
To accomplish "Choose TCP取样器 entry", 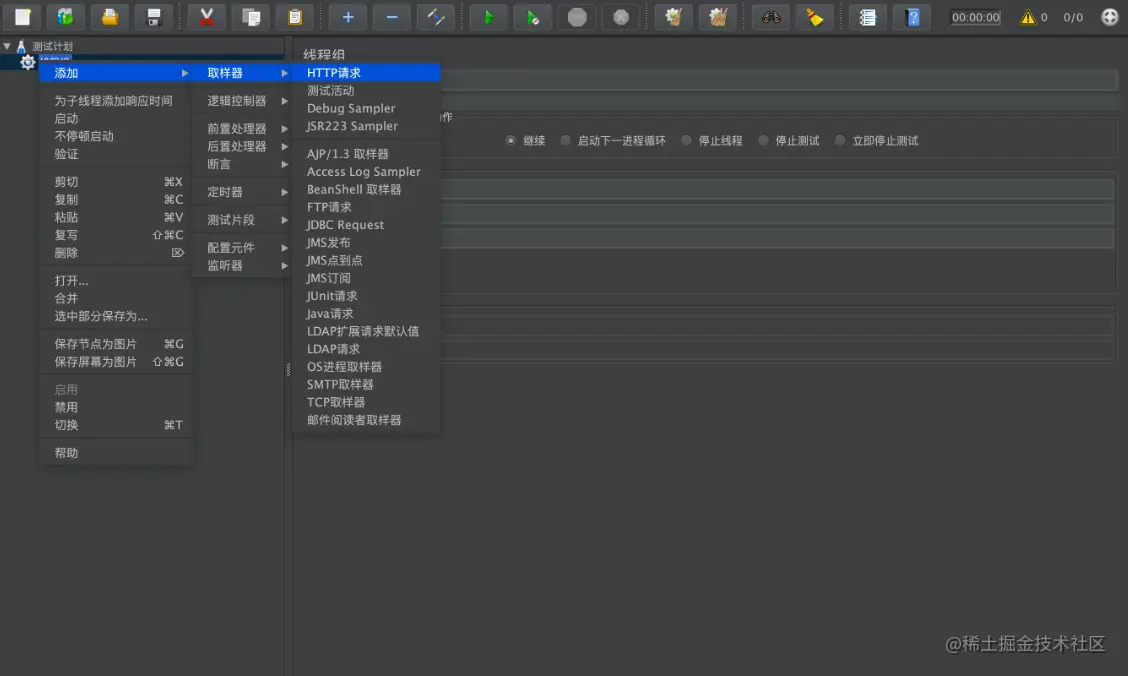I will [x=366, y=402].
